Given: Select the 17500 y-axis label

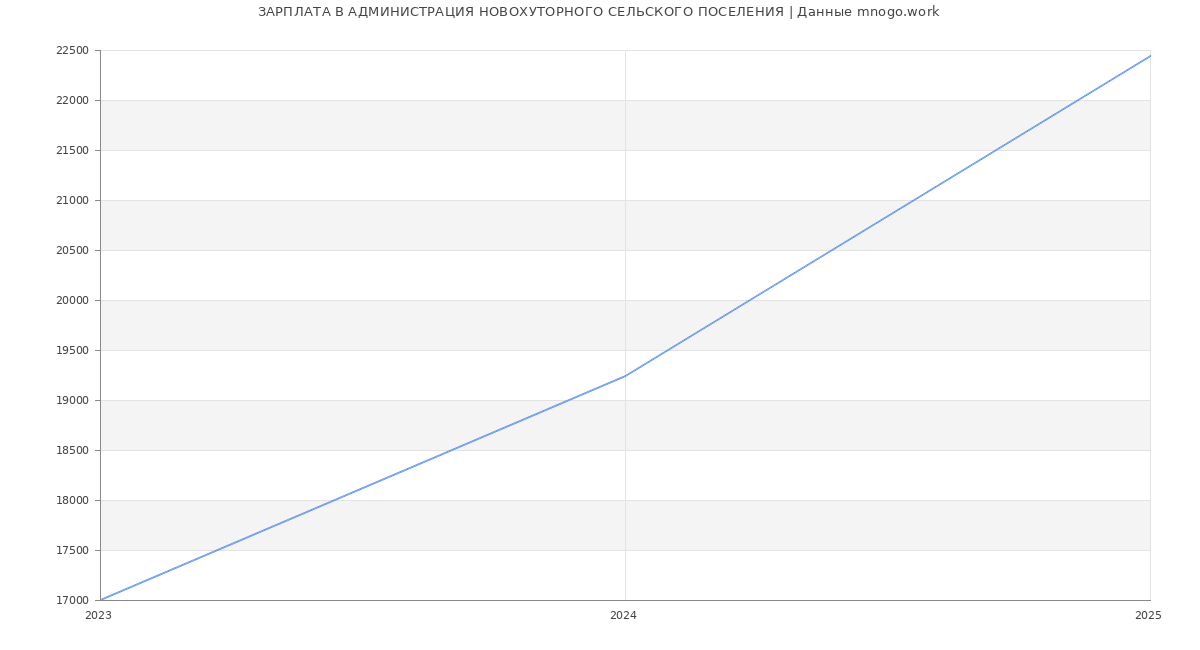Looking at the screenshot, I should click(x=72, y=550).
